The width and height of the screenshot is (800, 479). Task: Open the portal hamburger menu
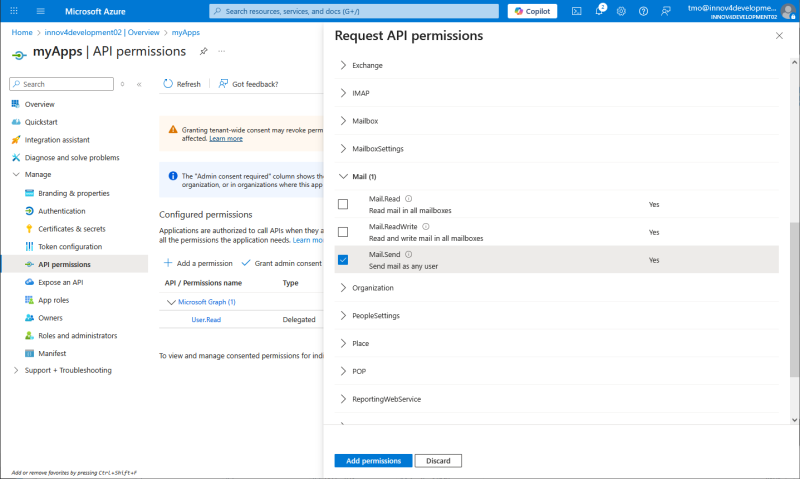41,11
